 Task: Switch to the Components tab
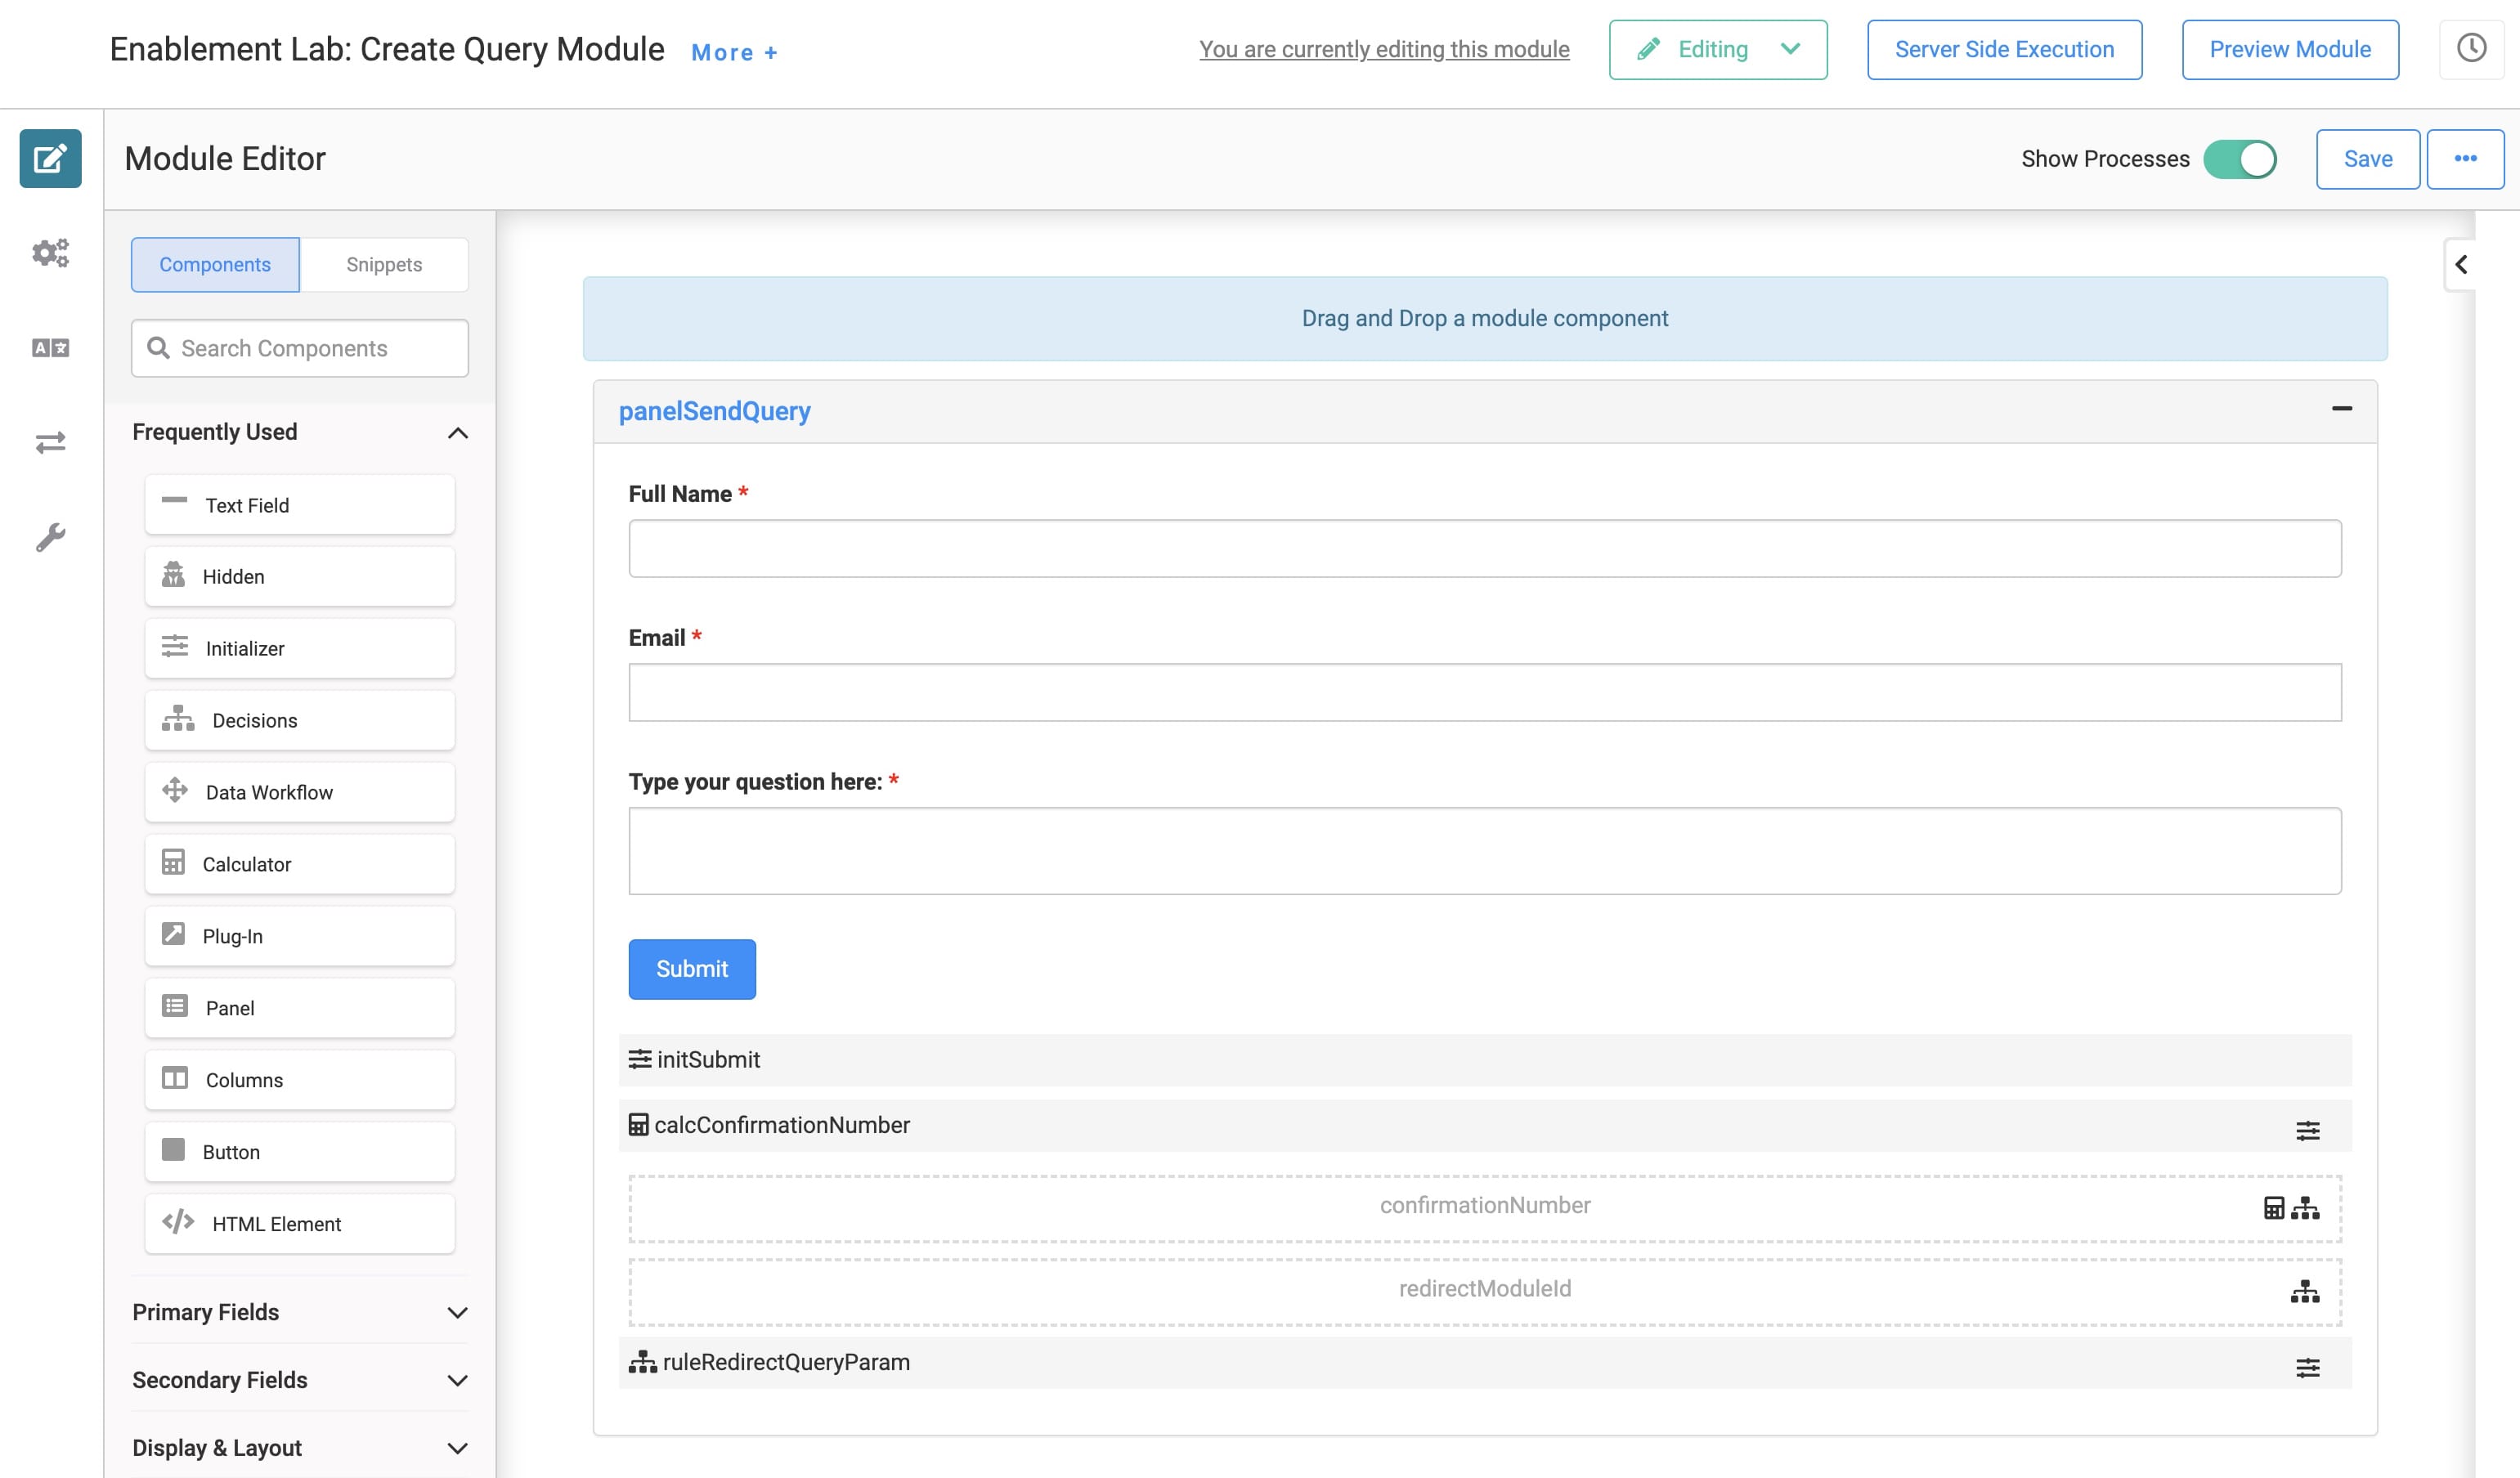(215, 264)
